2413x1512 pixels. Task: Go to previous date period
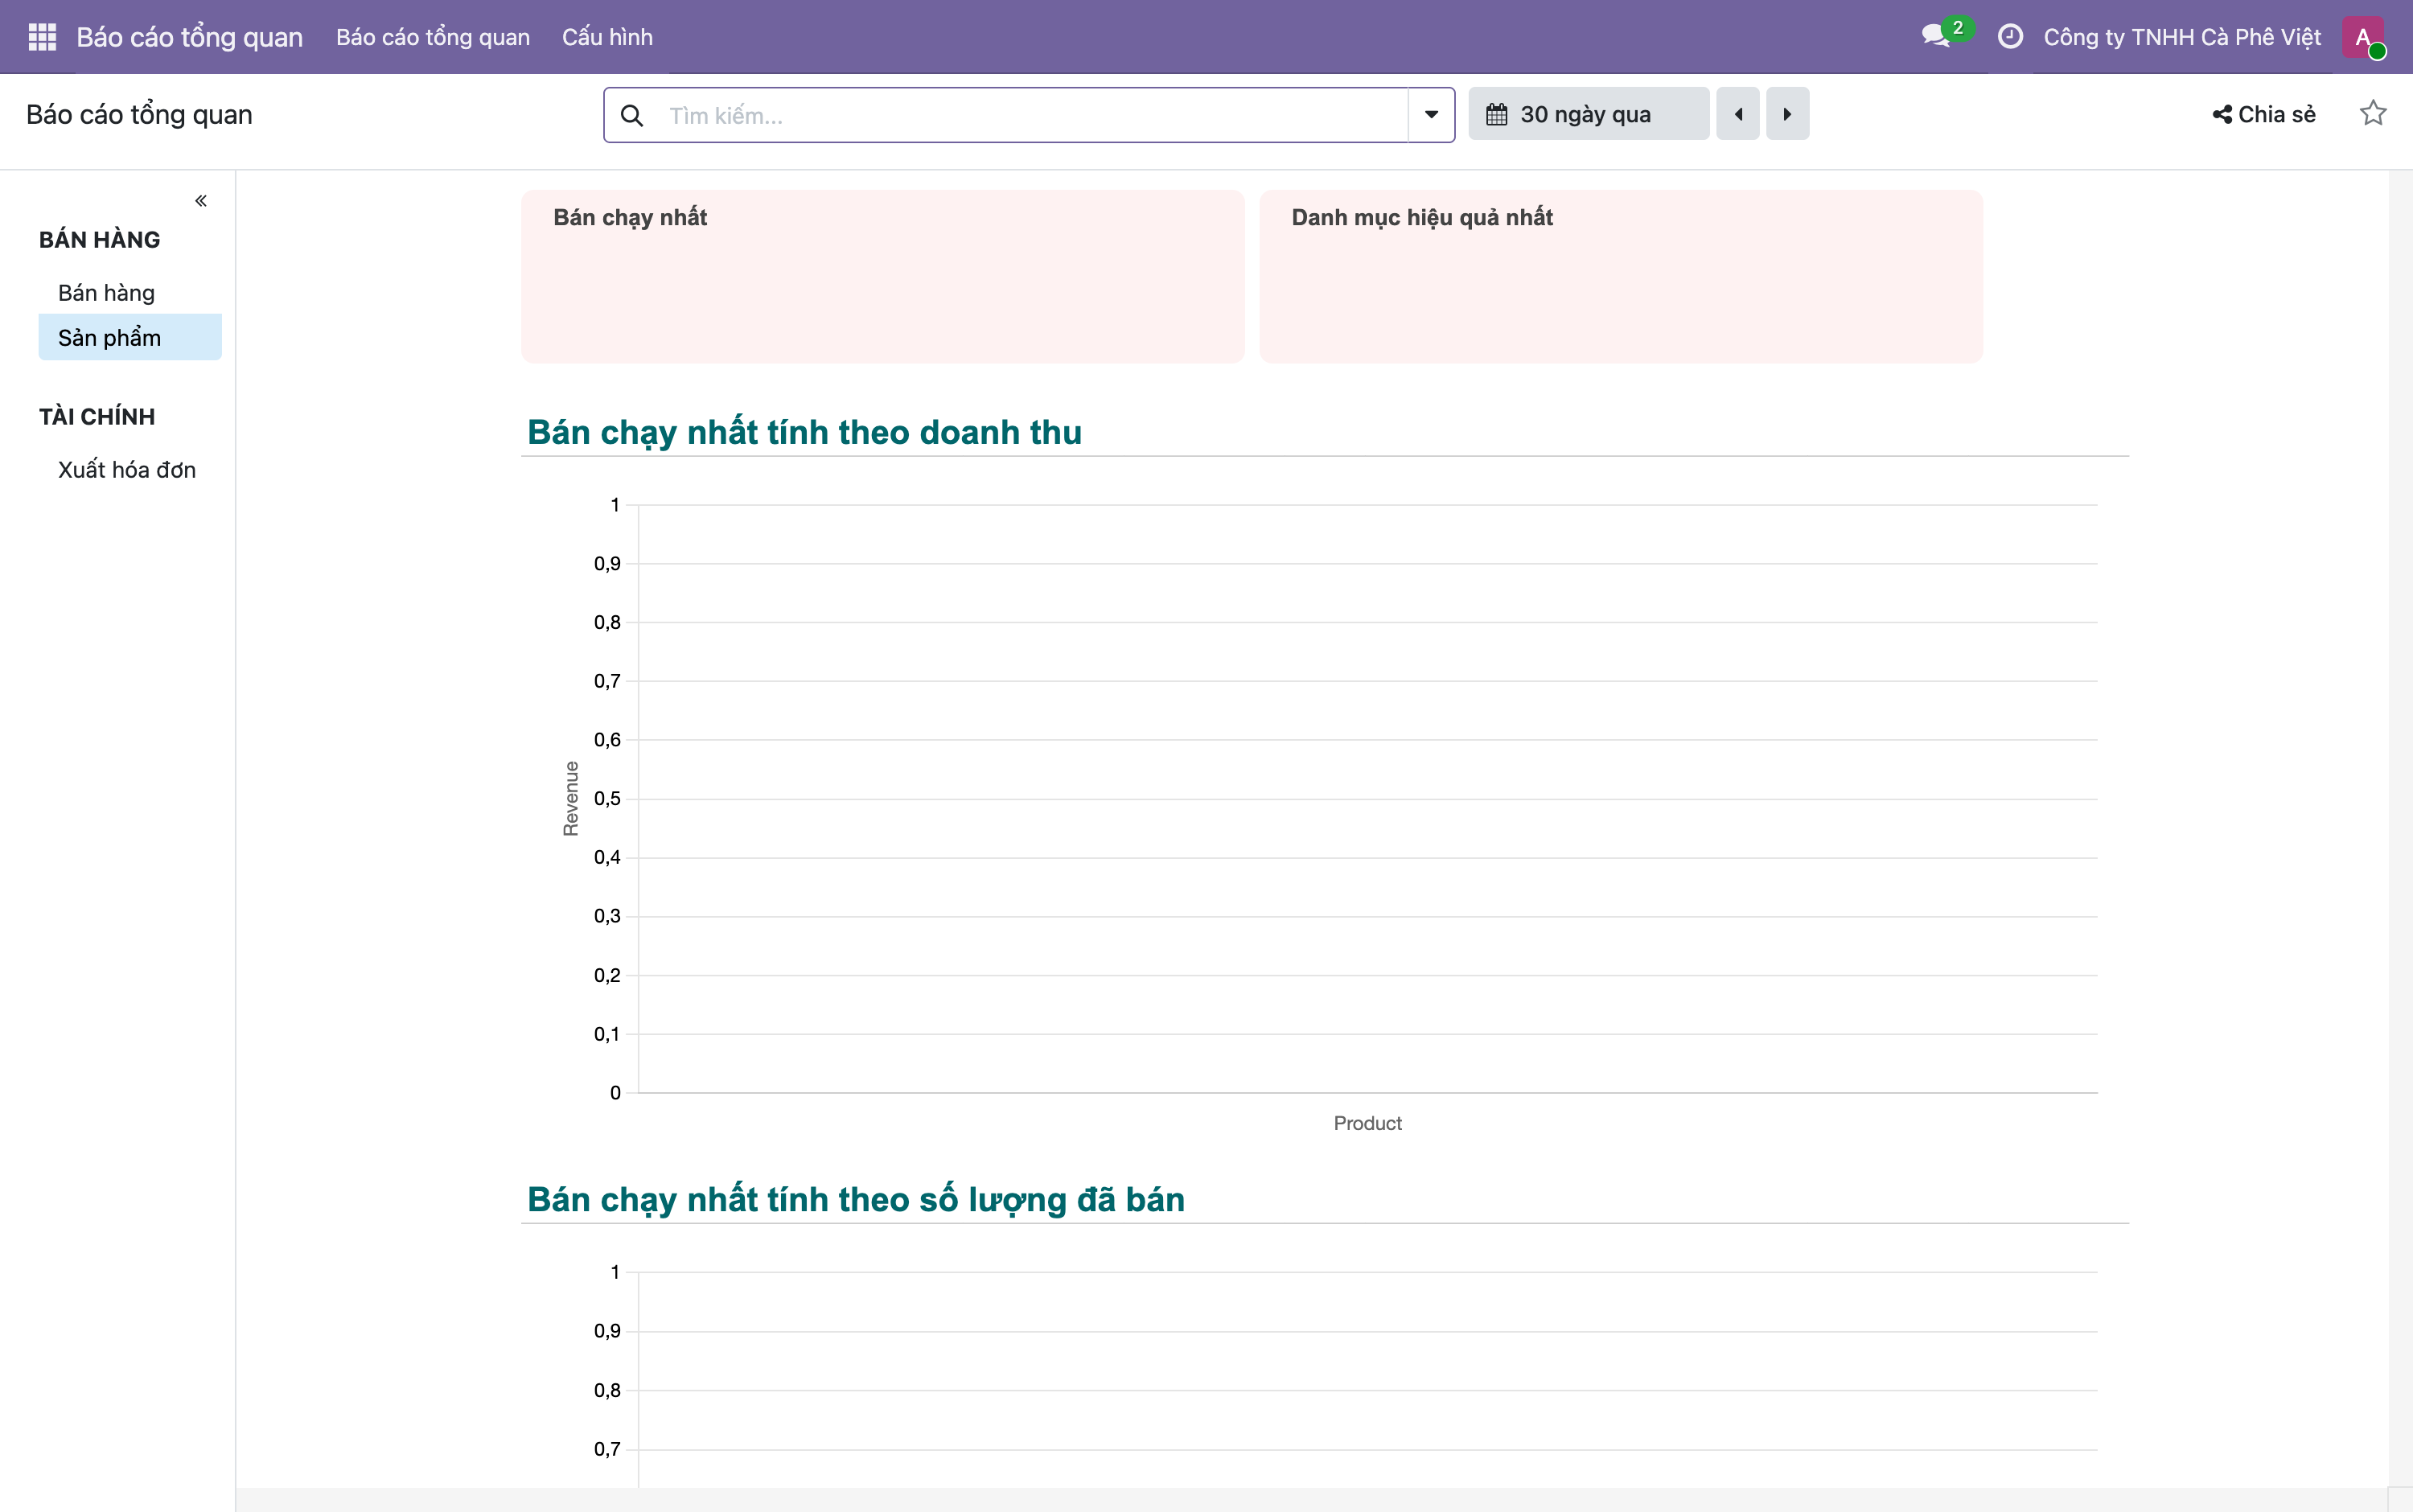click(1738, 114)
